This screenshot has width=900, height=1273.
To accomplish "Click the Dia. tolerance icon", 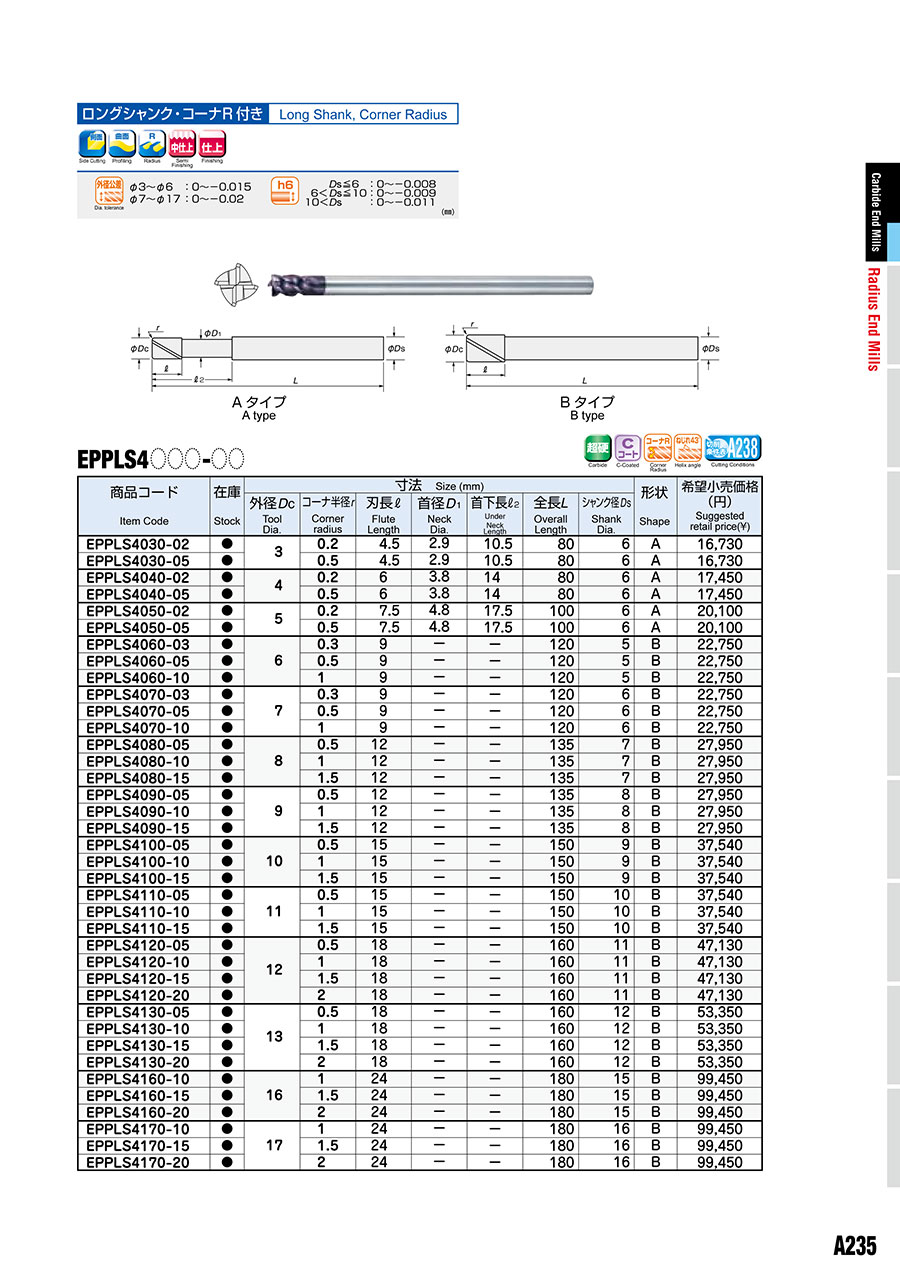I will (x=109, y=190).
